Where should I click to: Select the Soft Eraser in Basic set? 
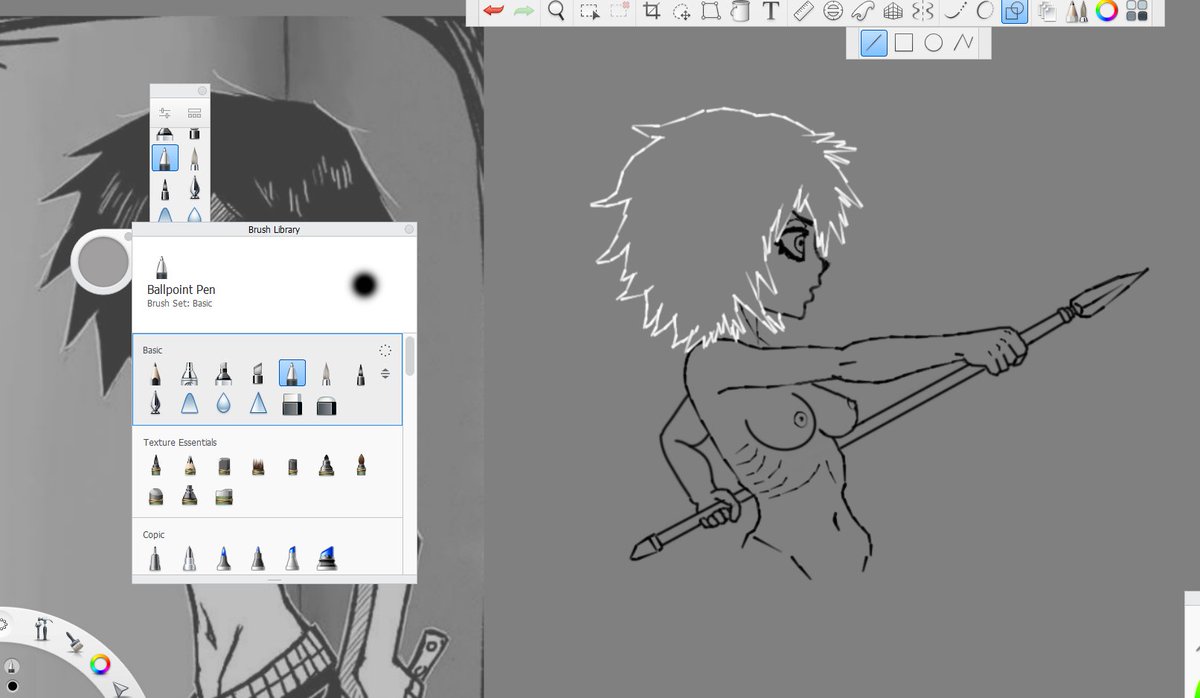tap(326, 404)
